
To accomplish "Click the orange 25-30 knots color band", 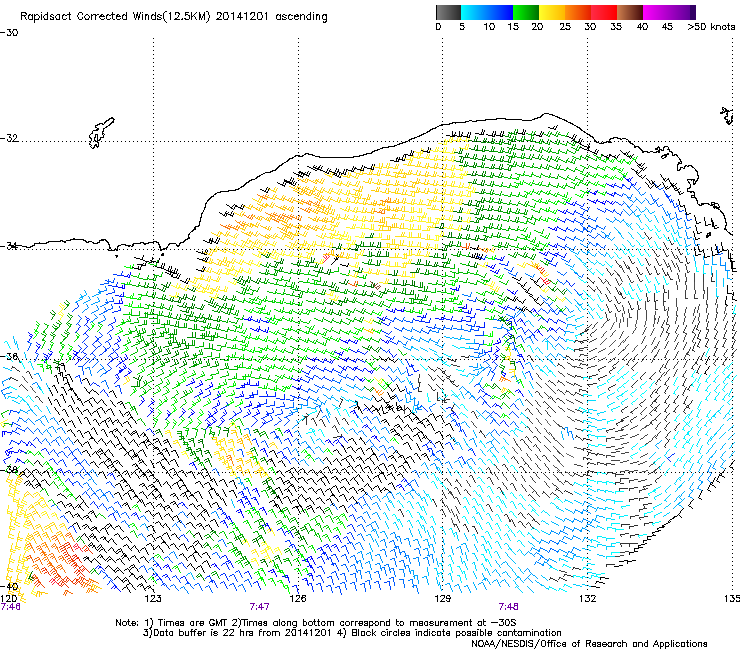I will pos(577,12).
